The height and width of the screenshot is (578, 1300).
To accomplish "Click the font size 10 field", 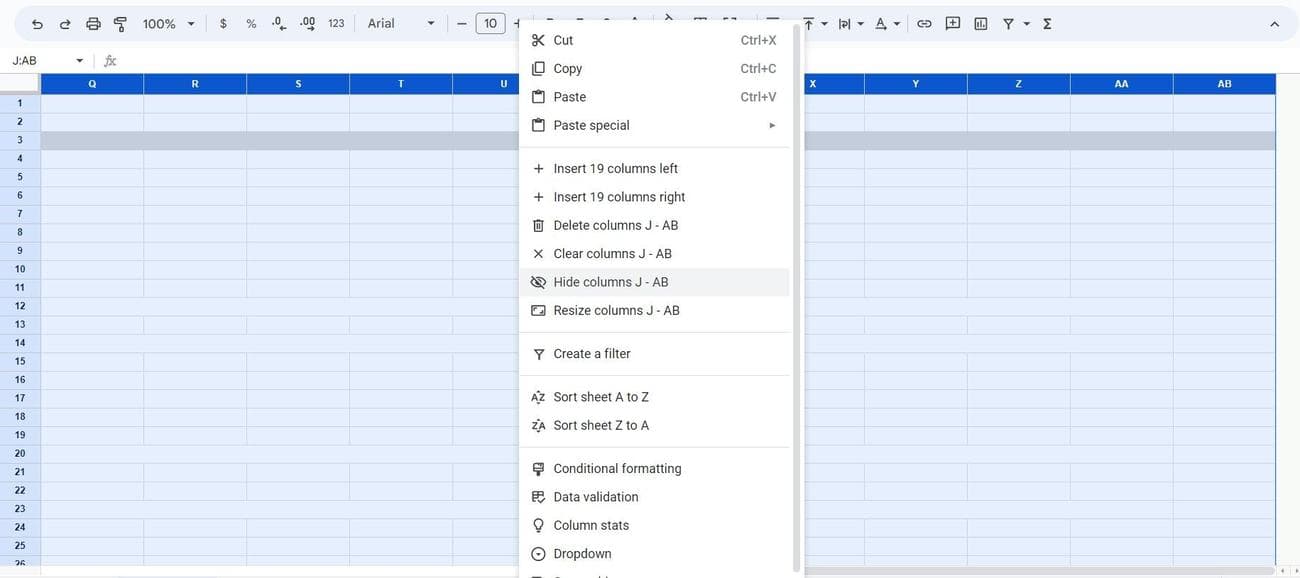I will tap(490, 23).
